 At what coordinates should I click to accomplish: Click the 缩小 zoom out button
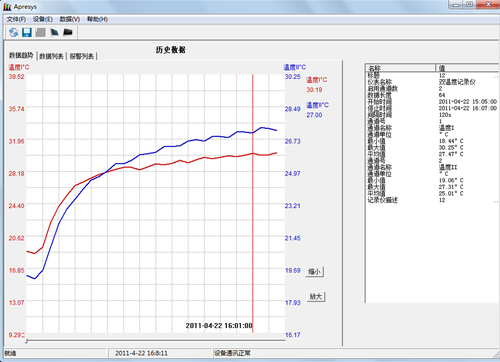pyautogui.click(x=315, y=272)
